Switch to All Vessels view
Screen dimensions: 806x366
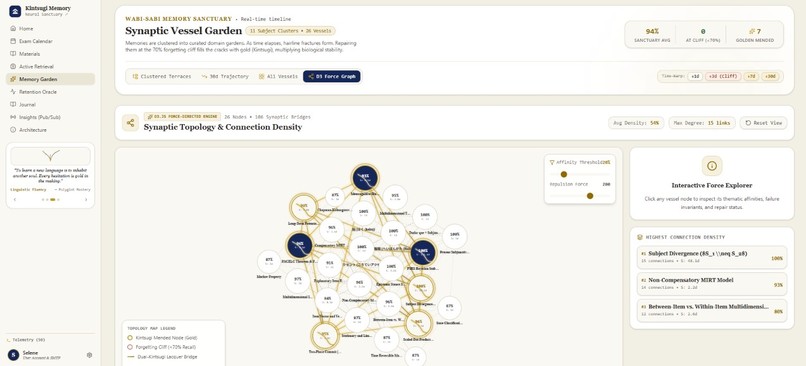pos(278,76)
